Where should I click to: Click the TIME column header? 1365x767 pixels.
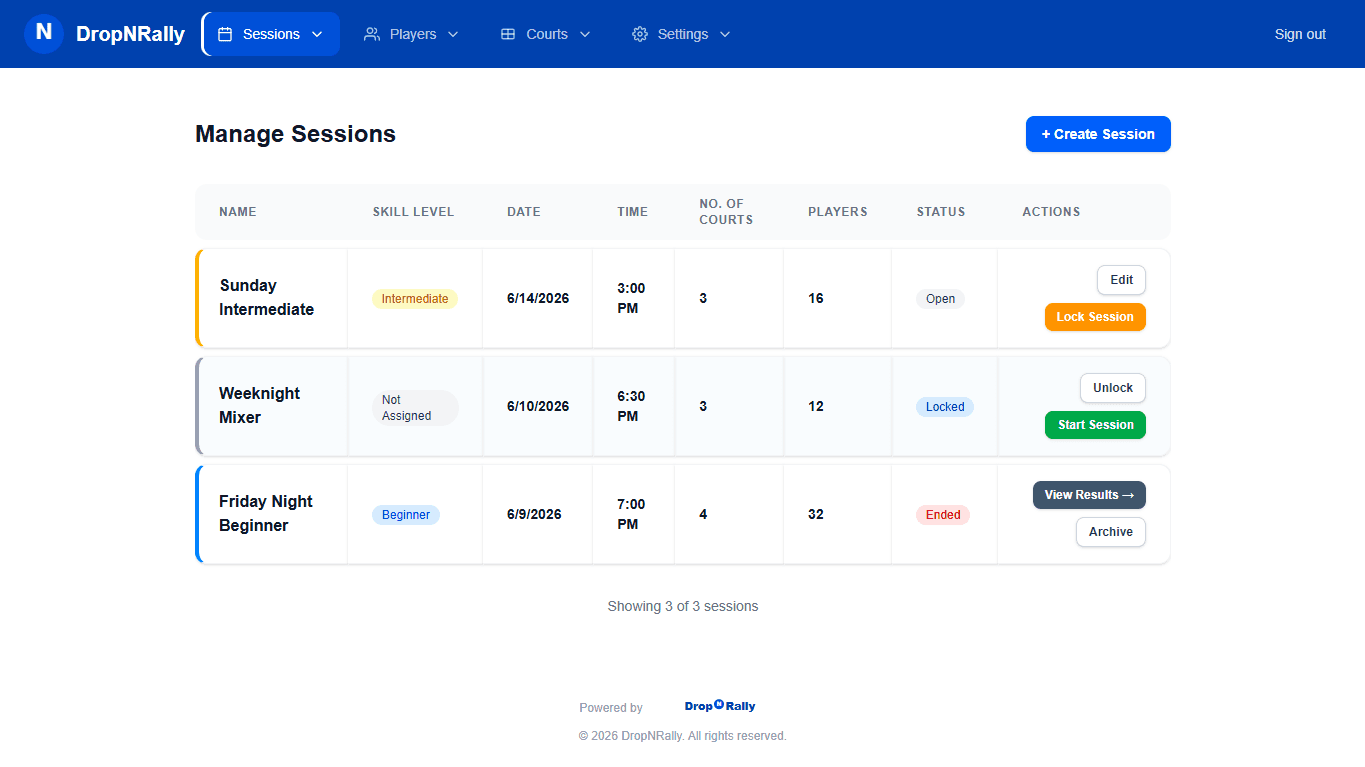[x=633, y=212]
